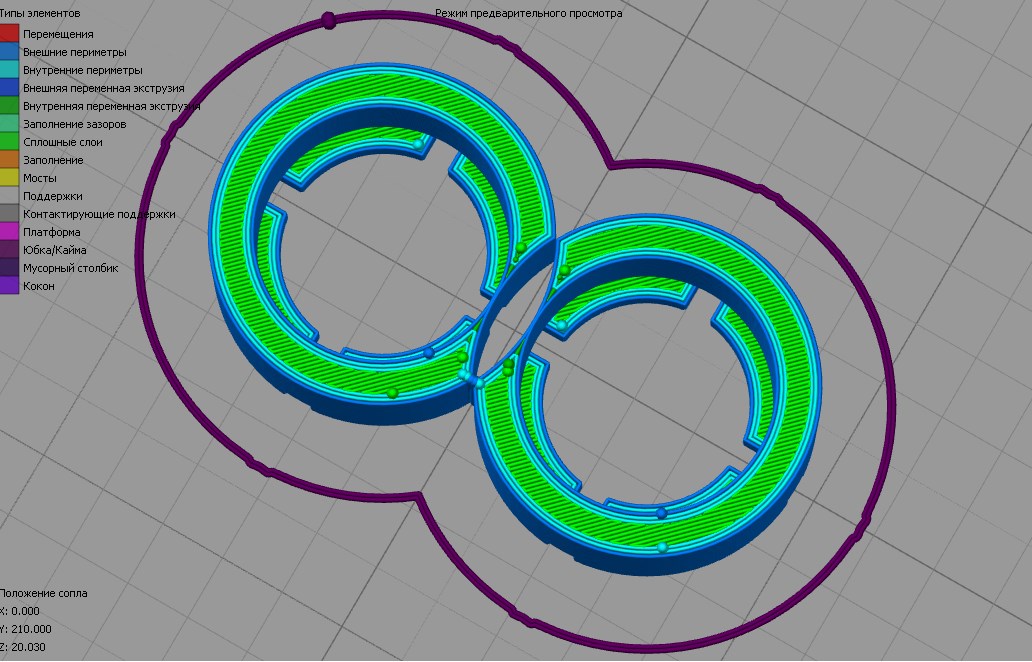Click the Юбка/Кайма legend icon

click(10, 247)
